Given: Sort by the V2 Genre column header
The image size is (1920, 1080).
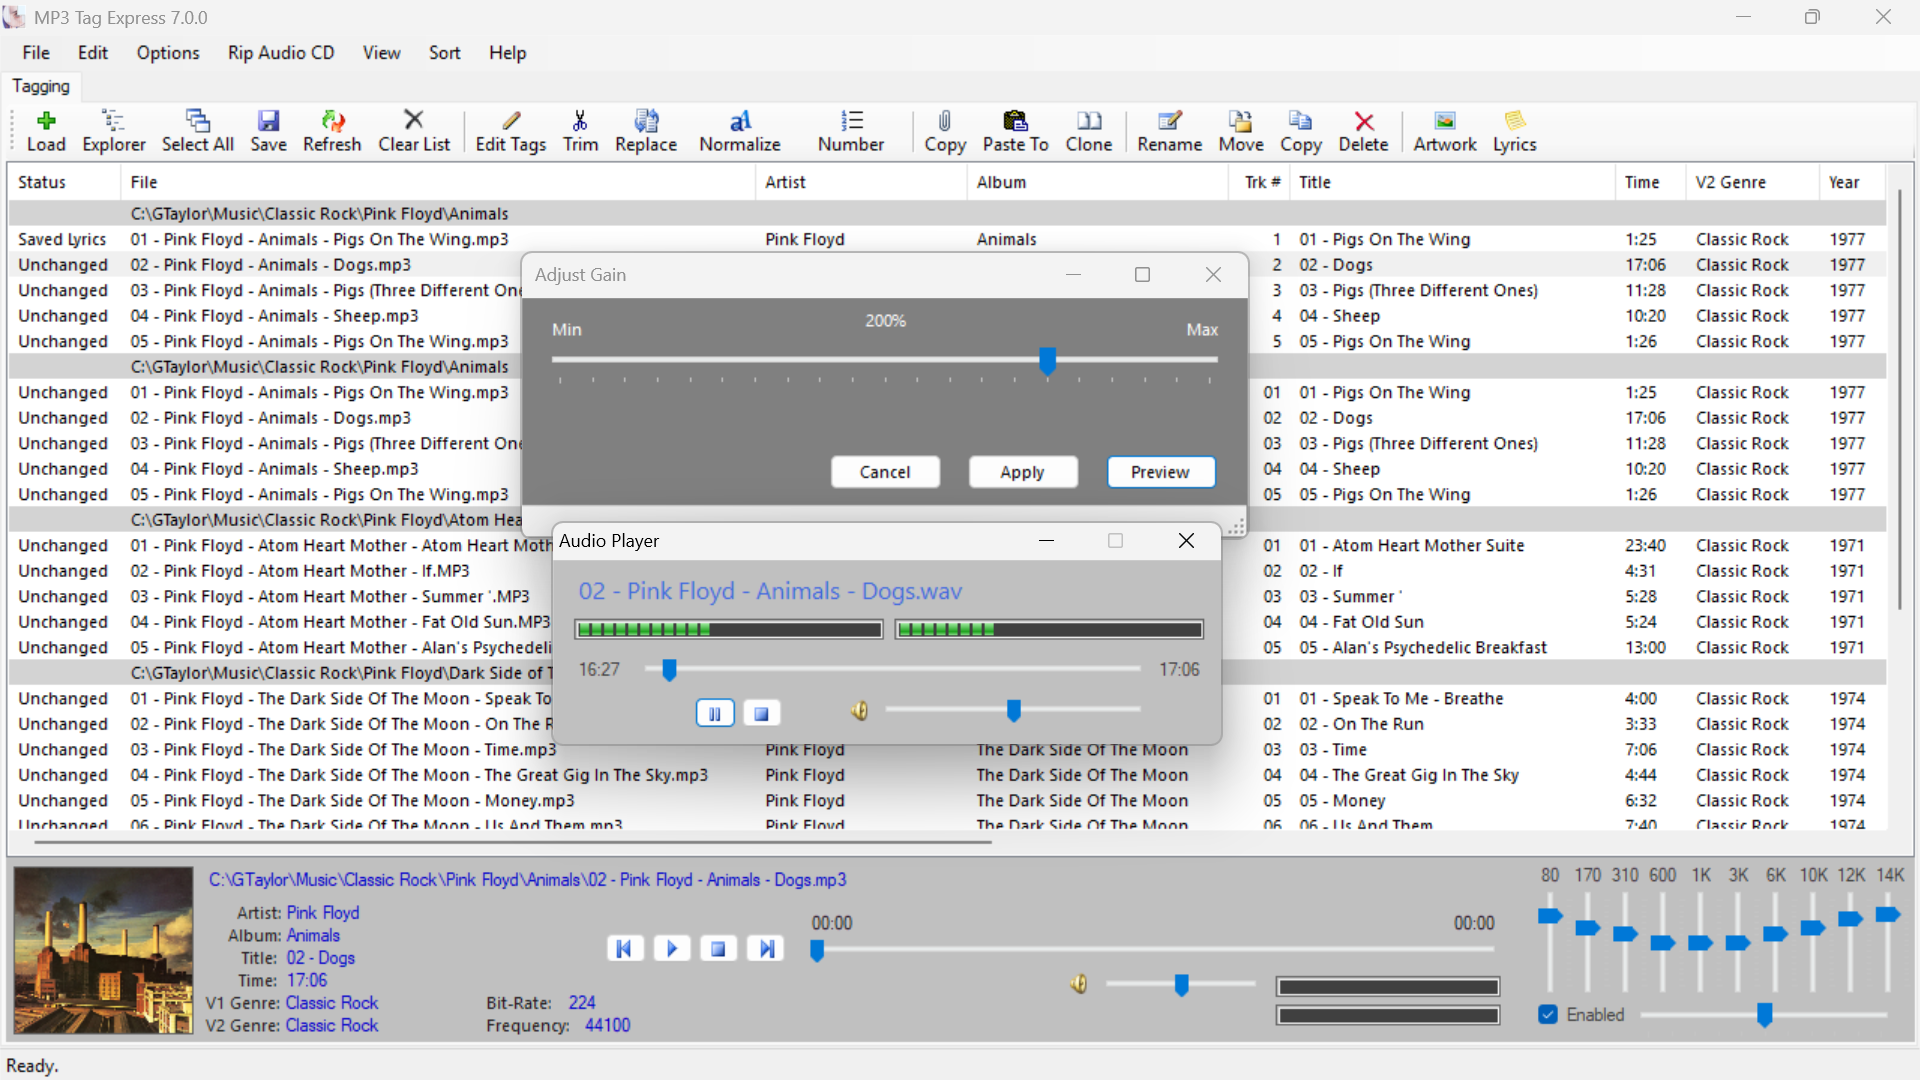Looking at the screenshot, I should point(1752,182).
